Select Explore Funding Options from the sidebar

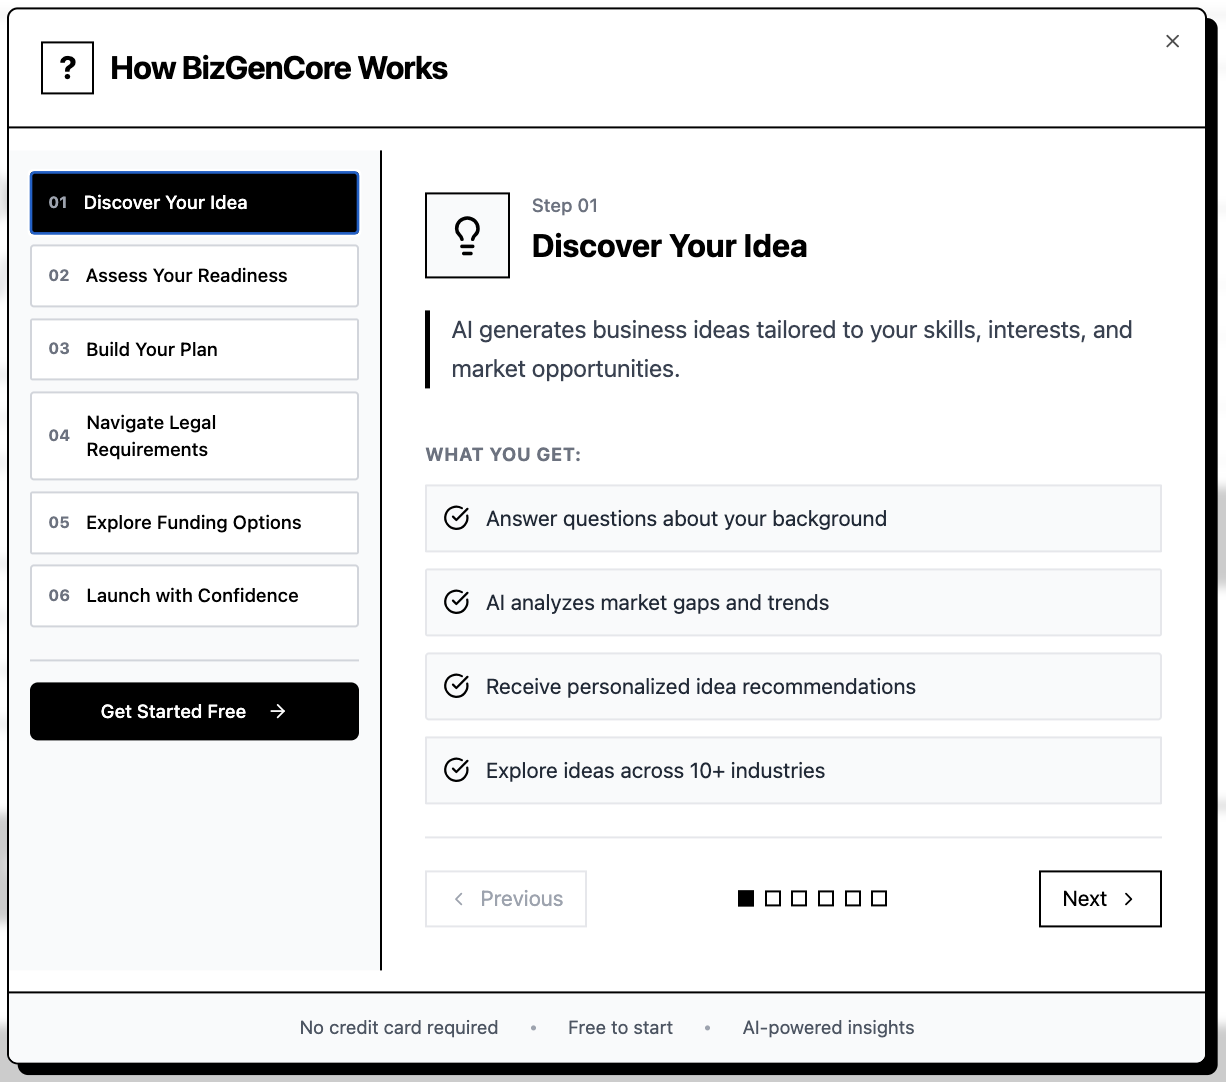point(194,522)
